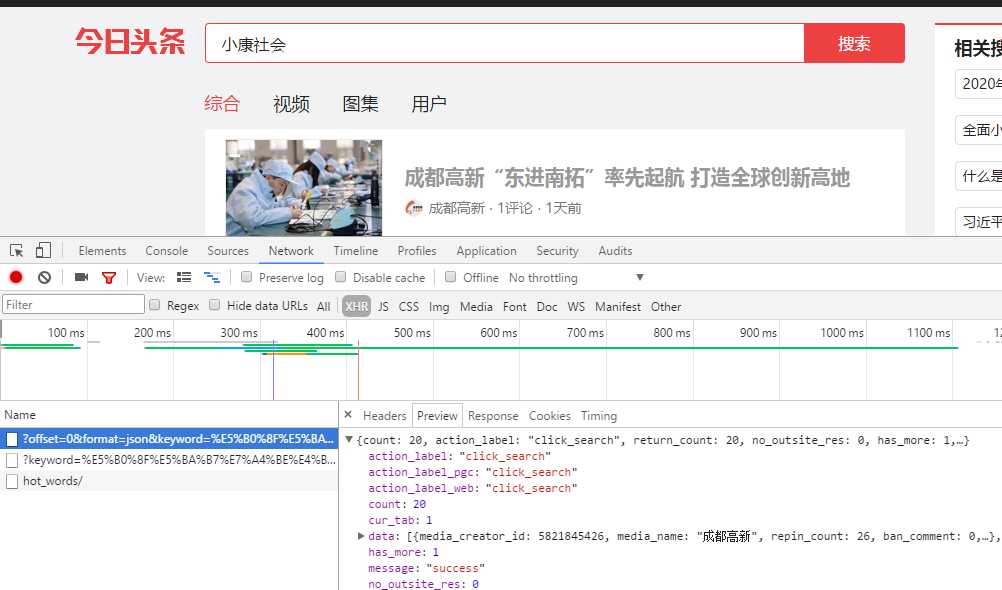Switch to the 视频 results tab
The image size is (1002, 590).
tap(291, 103)
